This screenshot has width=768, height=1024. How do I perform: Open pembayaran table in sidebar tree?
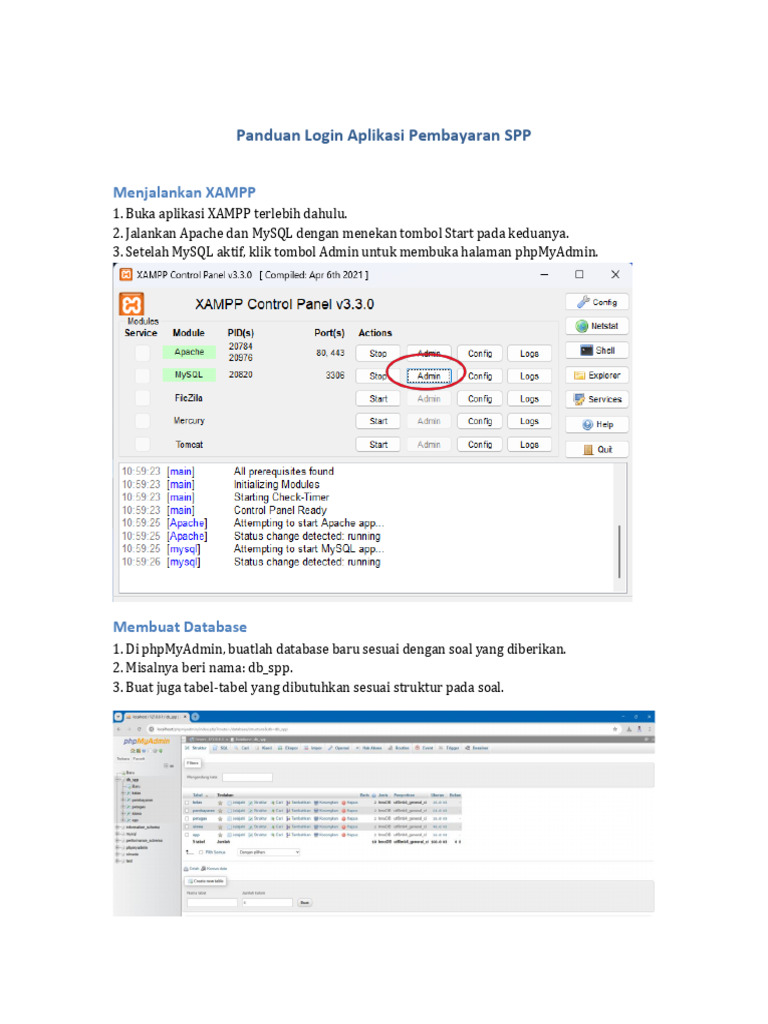(x=142, y=800)
